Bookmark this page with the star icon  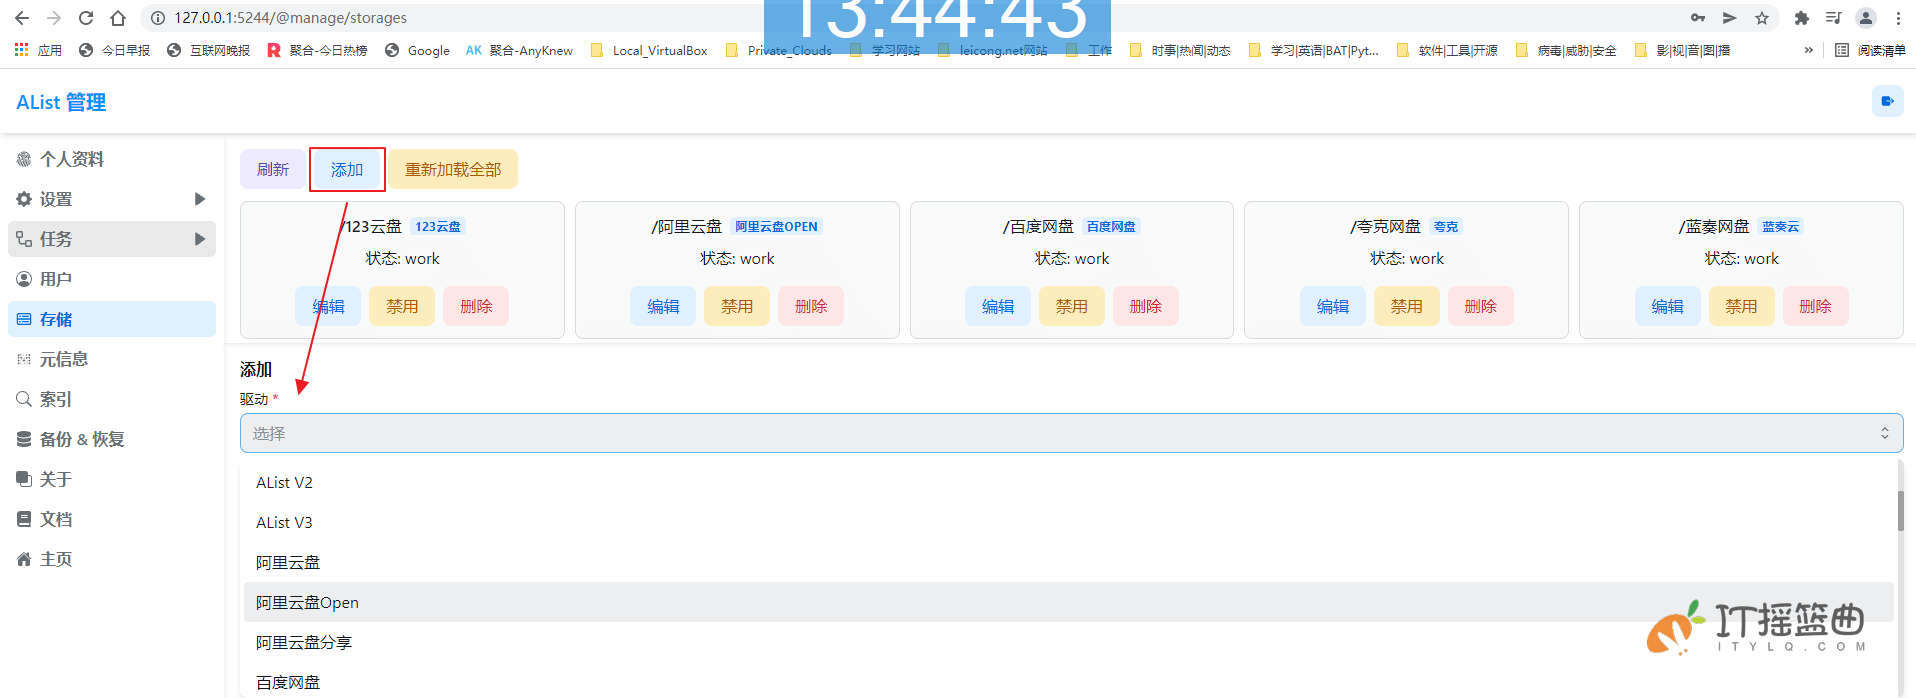click(x=1762, y=18)
